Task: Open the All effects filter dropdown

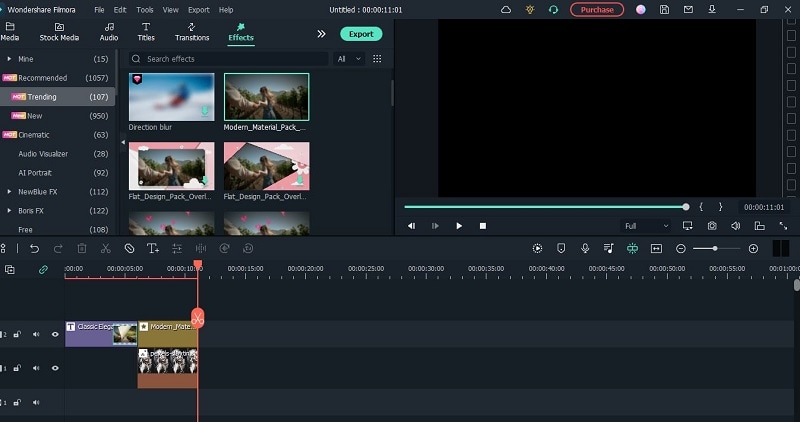Action: tap(349, 59)
